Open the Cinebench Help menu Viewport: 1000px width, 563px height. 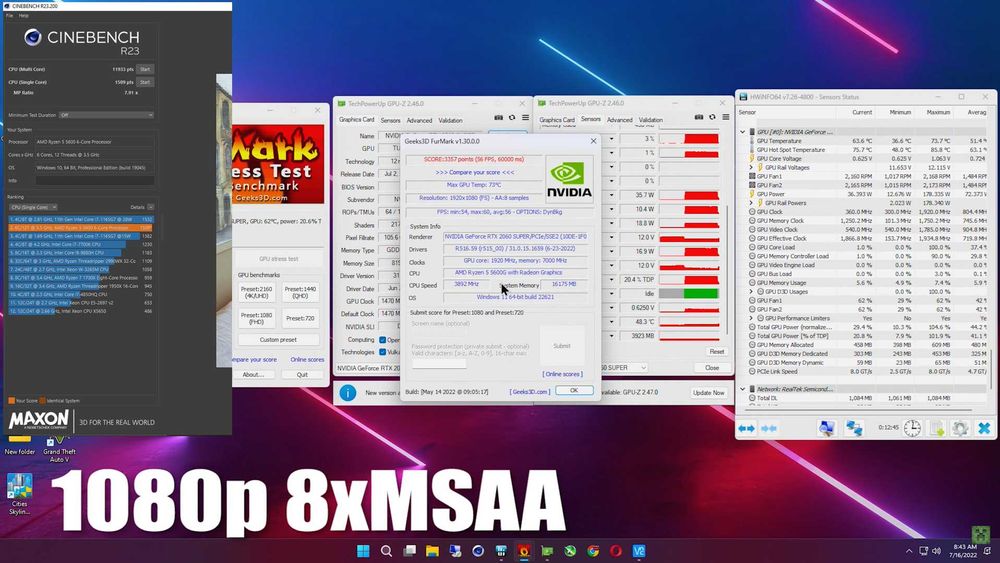24,15
